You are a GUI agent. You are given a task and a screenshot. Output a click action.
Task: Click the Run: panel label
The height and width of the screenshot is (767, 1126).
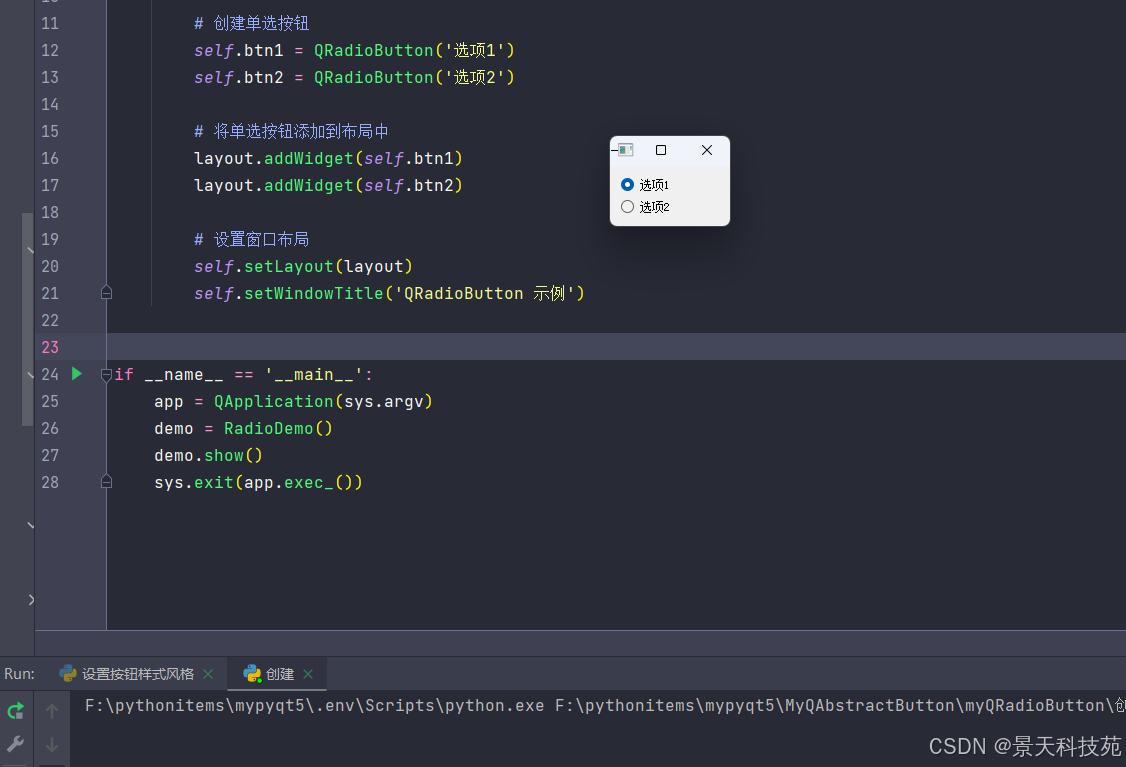pyautogui.click(x=19, y=674)
